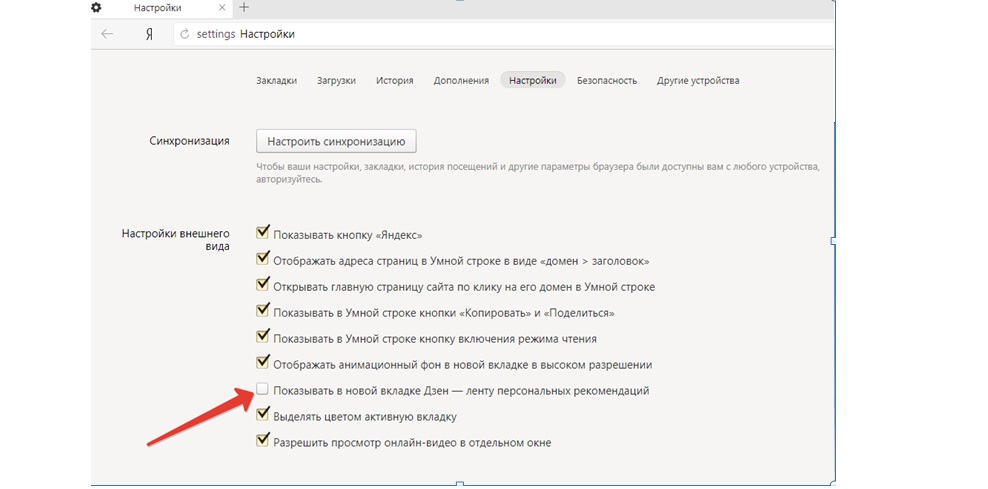
Task: Toggle «домен > заголовок» address display checkbox
Action: tap(263, 259)
